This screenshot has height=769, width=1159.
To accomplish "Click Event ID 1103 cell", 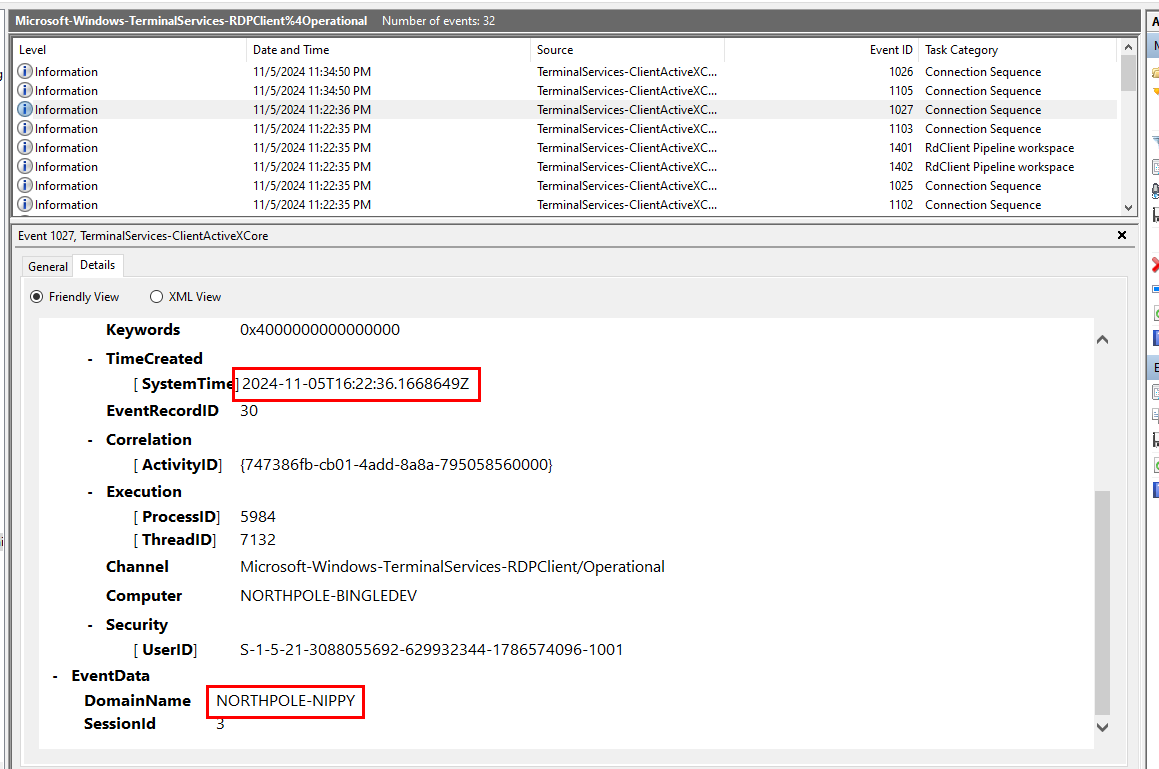I will tap(900, 129).
